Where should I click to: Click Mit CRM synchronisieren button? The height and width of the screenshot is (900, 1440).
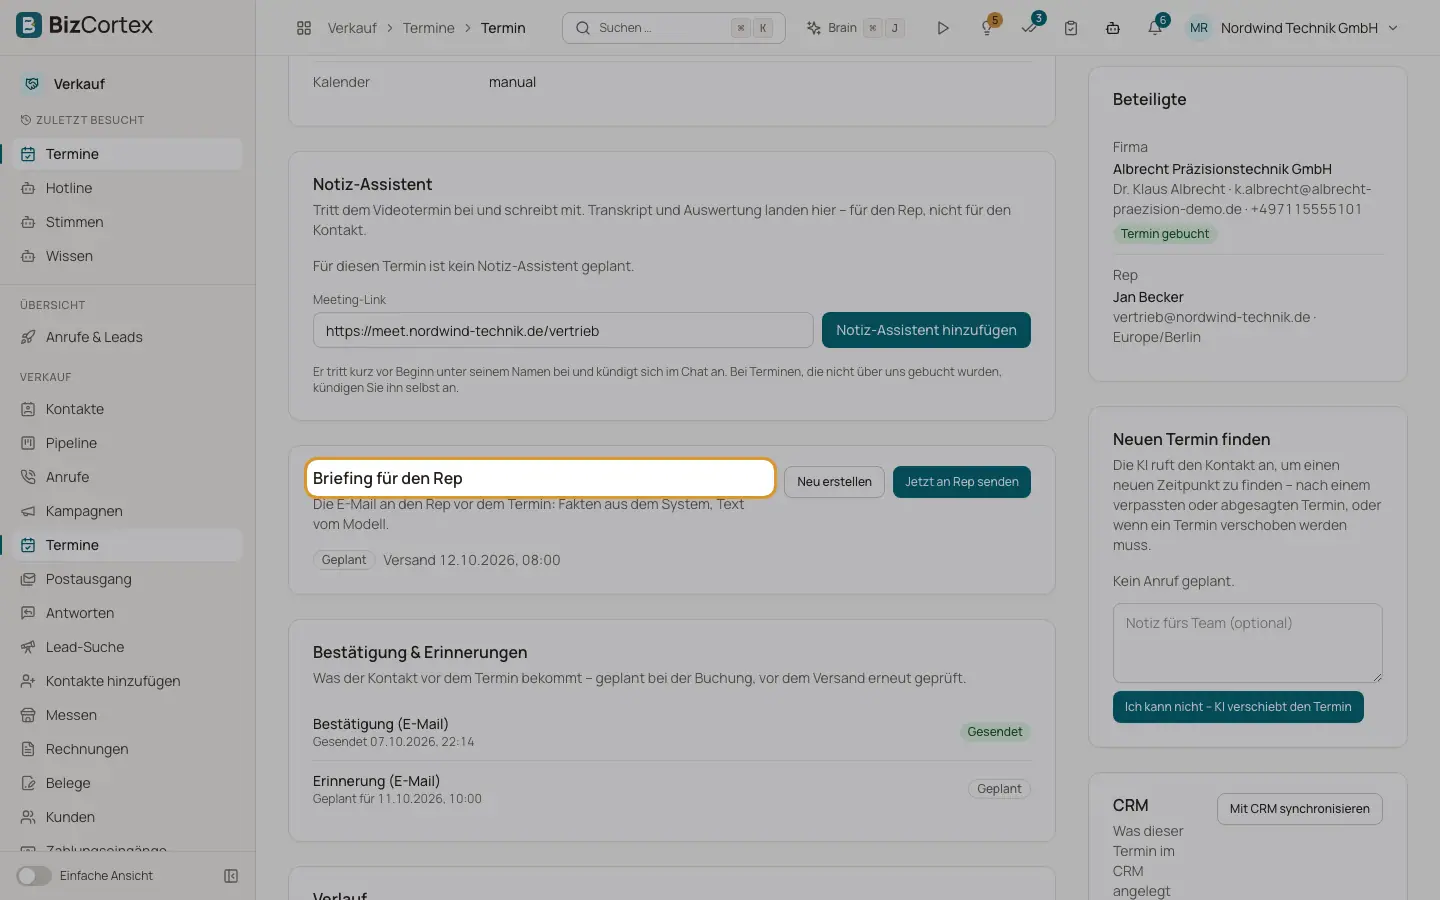click(x=1299, y=809)
